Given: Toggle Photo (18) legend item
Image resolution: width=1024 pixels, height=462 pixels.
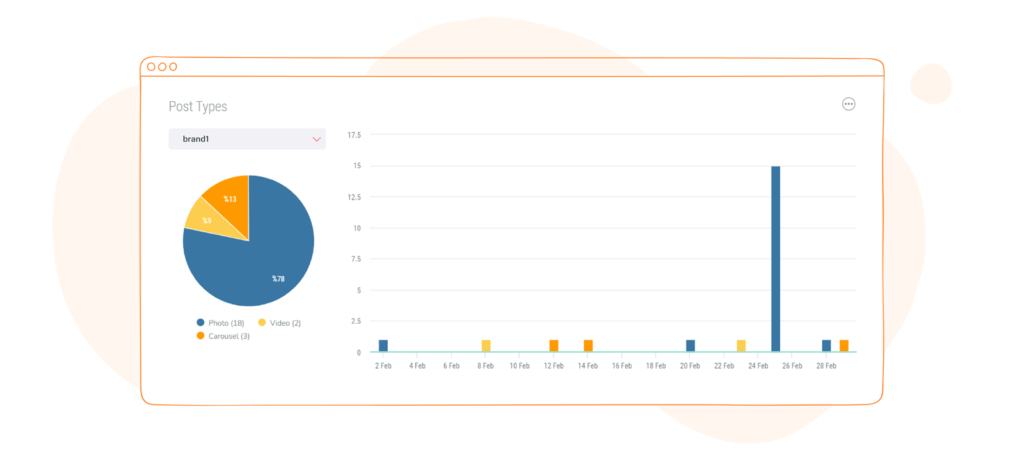Looking at the screenshot, I should pyautogui.click(x=221, y=323).
